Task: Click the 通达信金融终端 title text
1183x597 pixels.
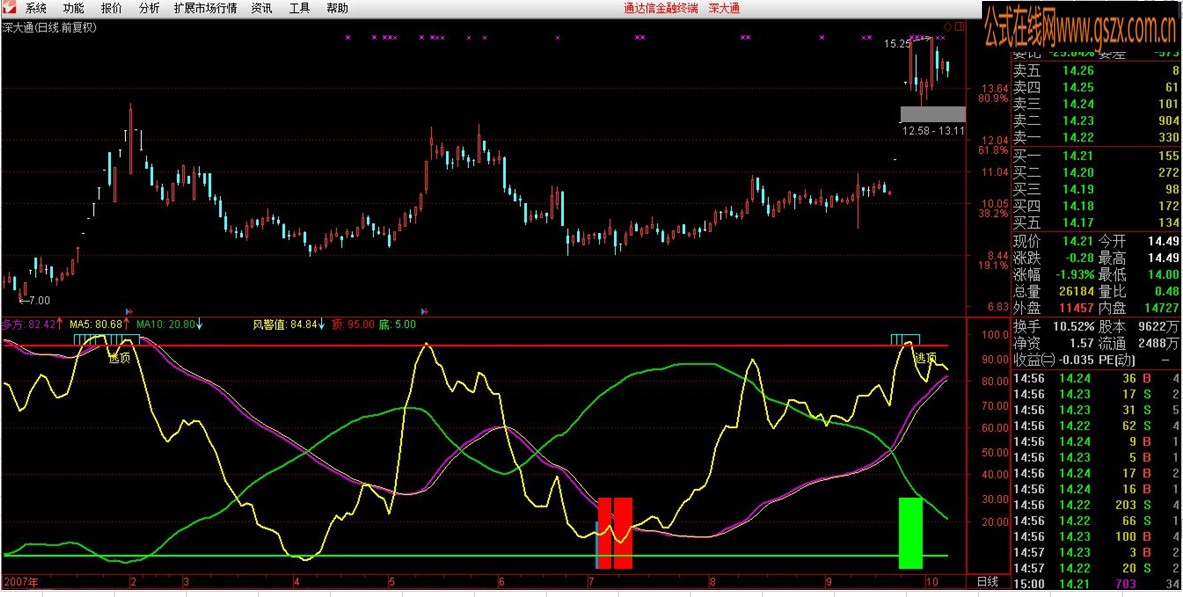Action: 661,9
